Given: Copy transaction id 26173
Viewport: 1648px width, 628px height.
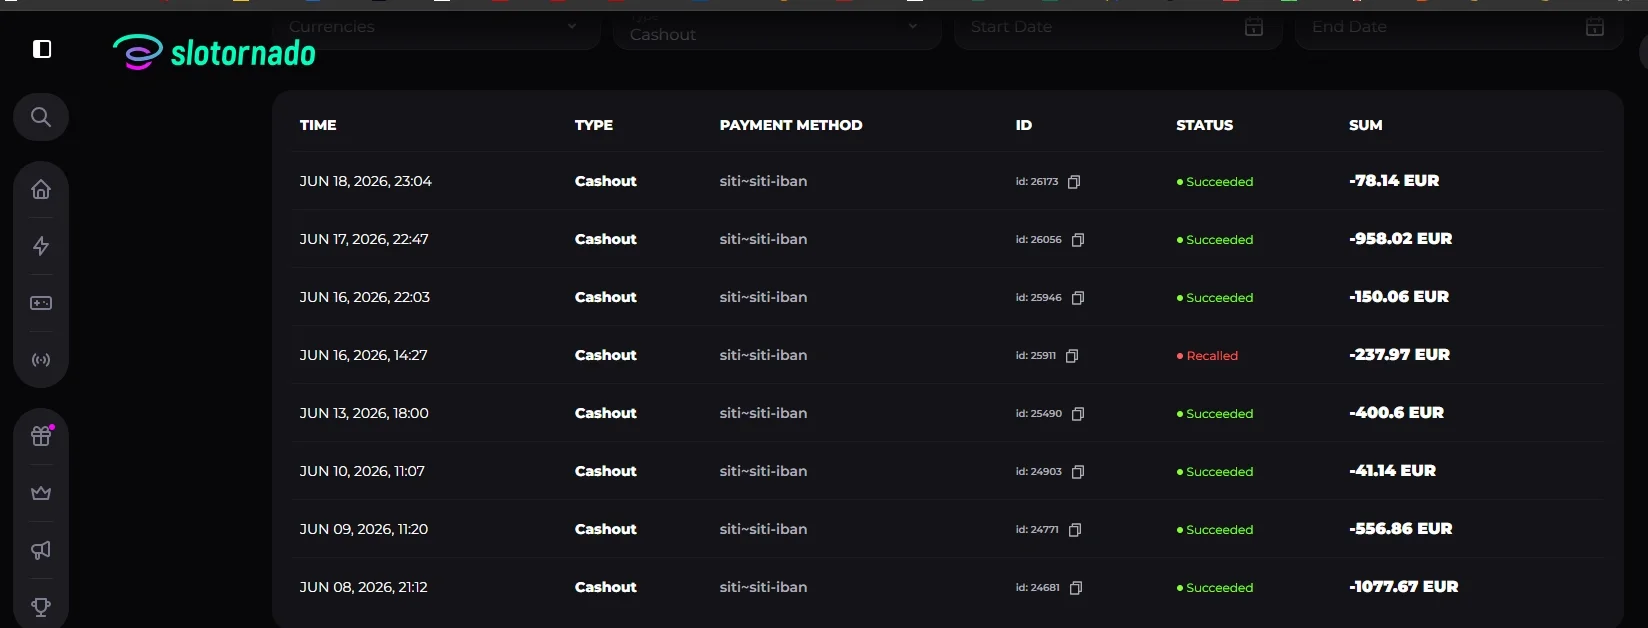Looking at the screenshot, I should 1074,182.
